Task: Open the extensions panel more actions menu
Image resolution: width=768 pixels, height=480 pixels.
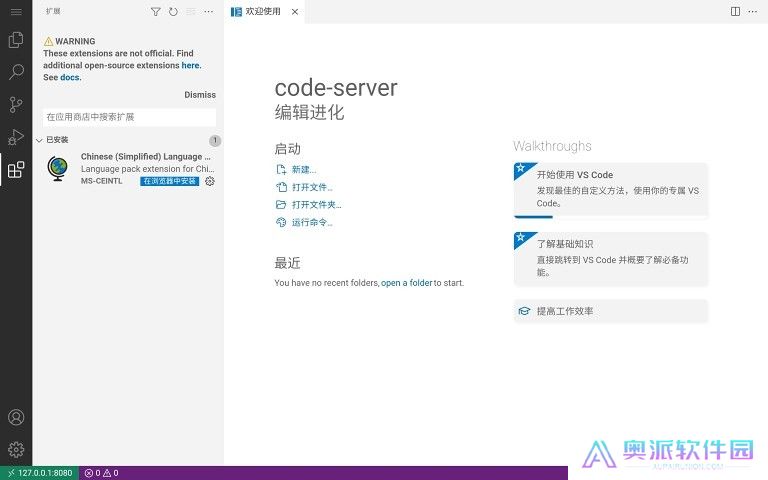Action: point(209,12)
